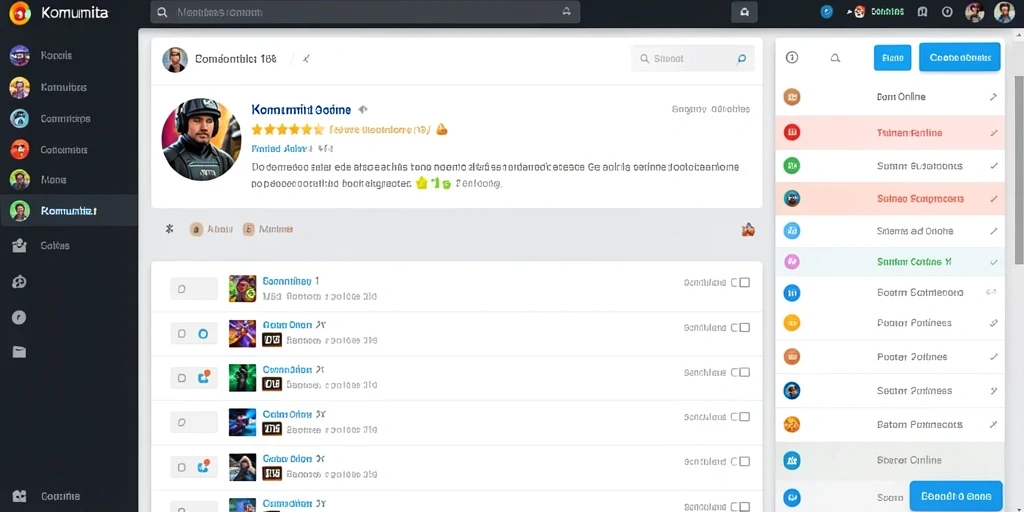
Task: Expand the arrow on the Snems ad Onohe row
Action: (993, 231)
